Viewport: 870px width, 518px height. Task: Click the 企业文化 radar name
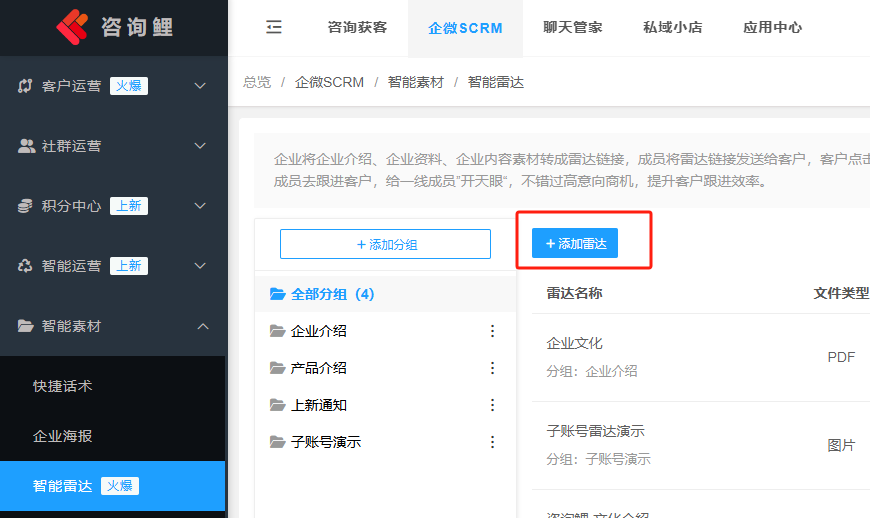click(574, 343)
